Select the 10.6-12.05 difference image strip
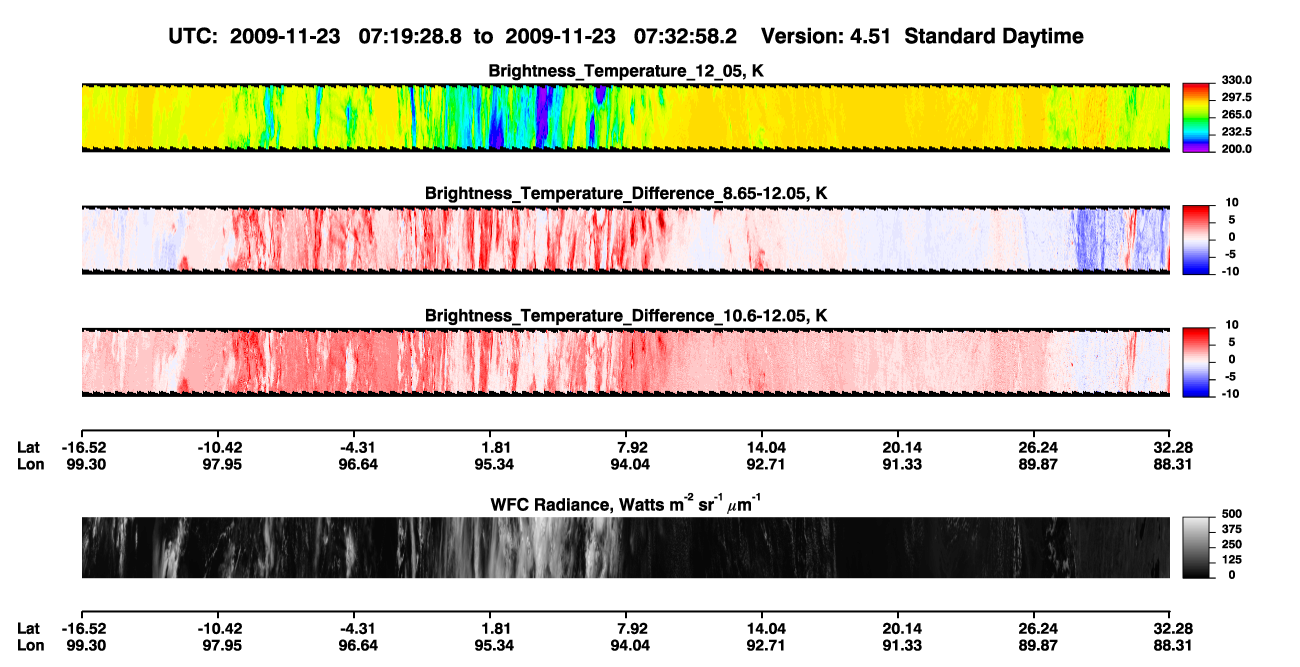This screenshot has width=1300, height=667. click(x=626, y=362)
